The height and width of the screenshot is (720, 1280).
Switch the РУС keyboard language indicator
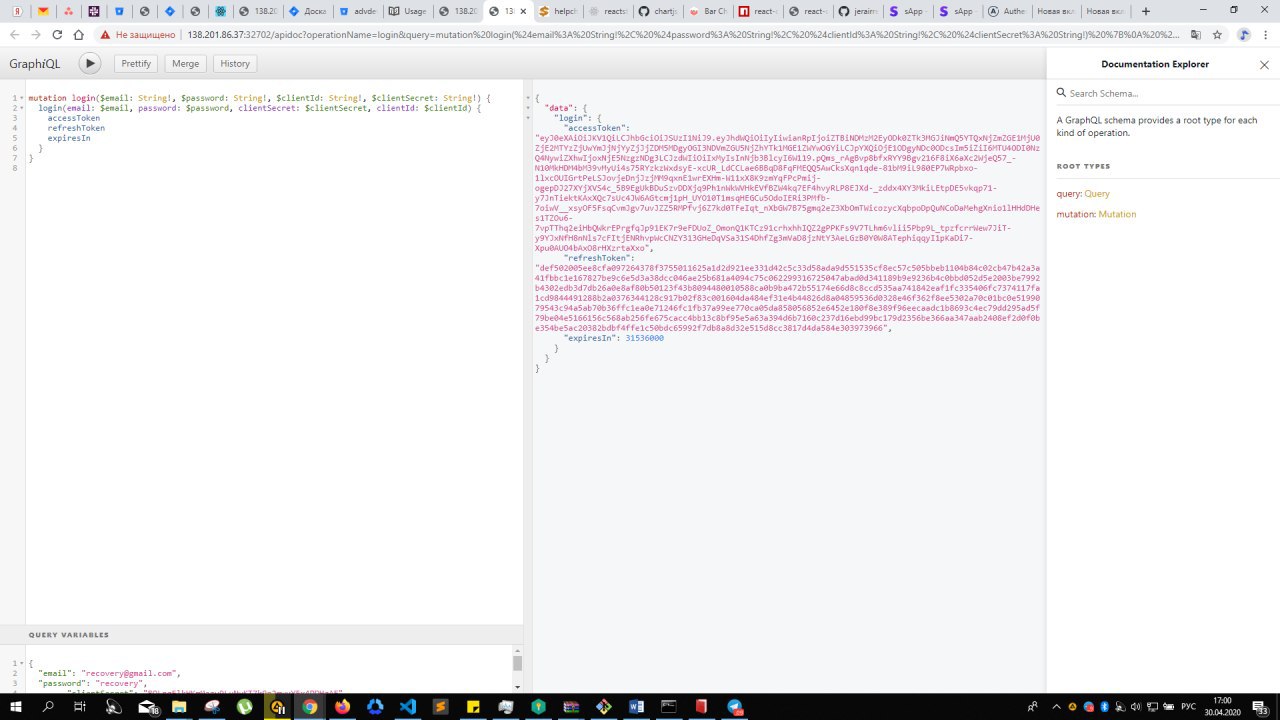tap(1190, 706)
